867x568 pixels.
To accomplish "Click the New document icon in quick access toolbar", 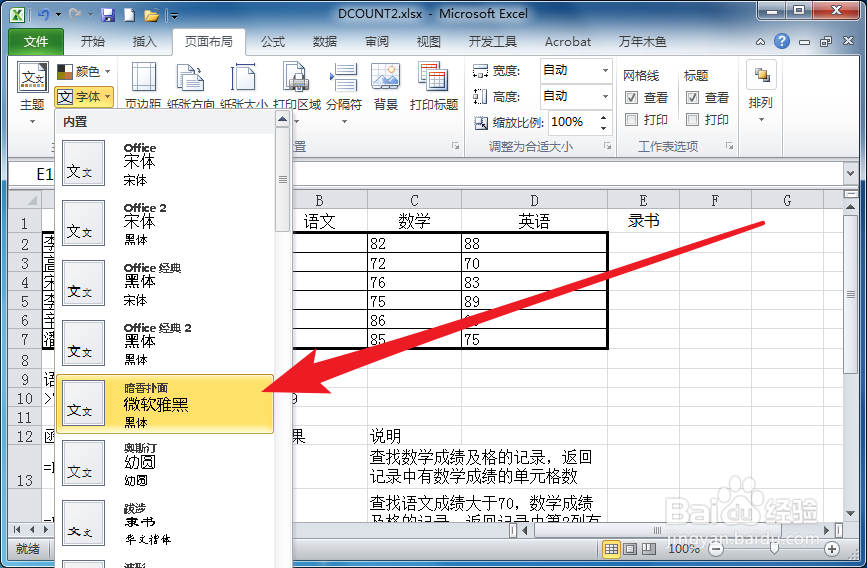I will click(x=129, y=15).
